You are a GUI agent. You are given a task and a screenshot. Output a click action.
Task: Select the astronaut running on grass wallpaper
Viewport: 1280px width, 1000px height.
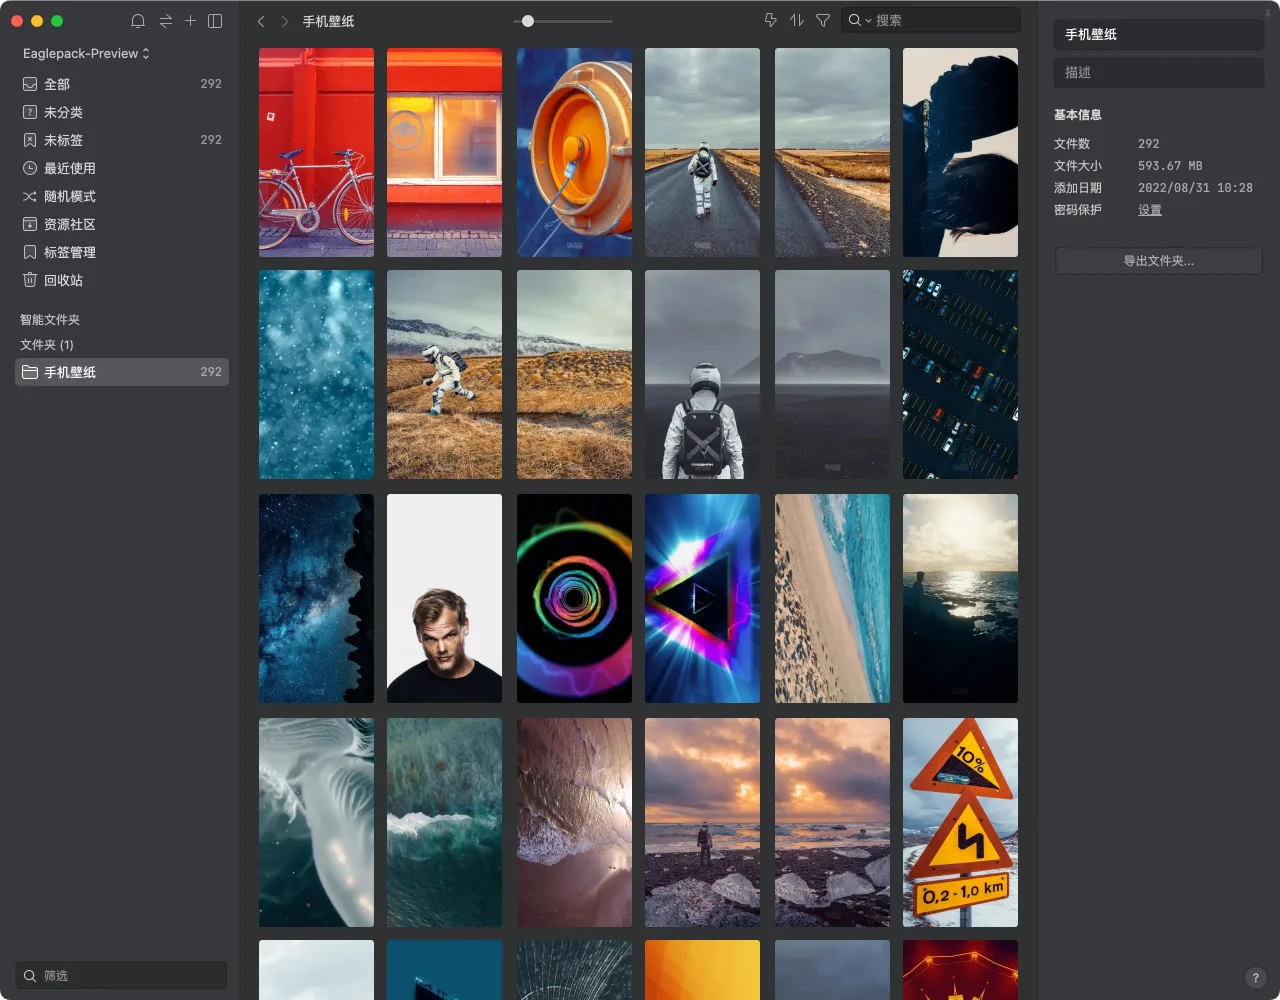click(444, 374)
